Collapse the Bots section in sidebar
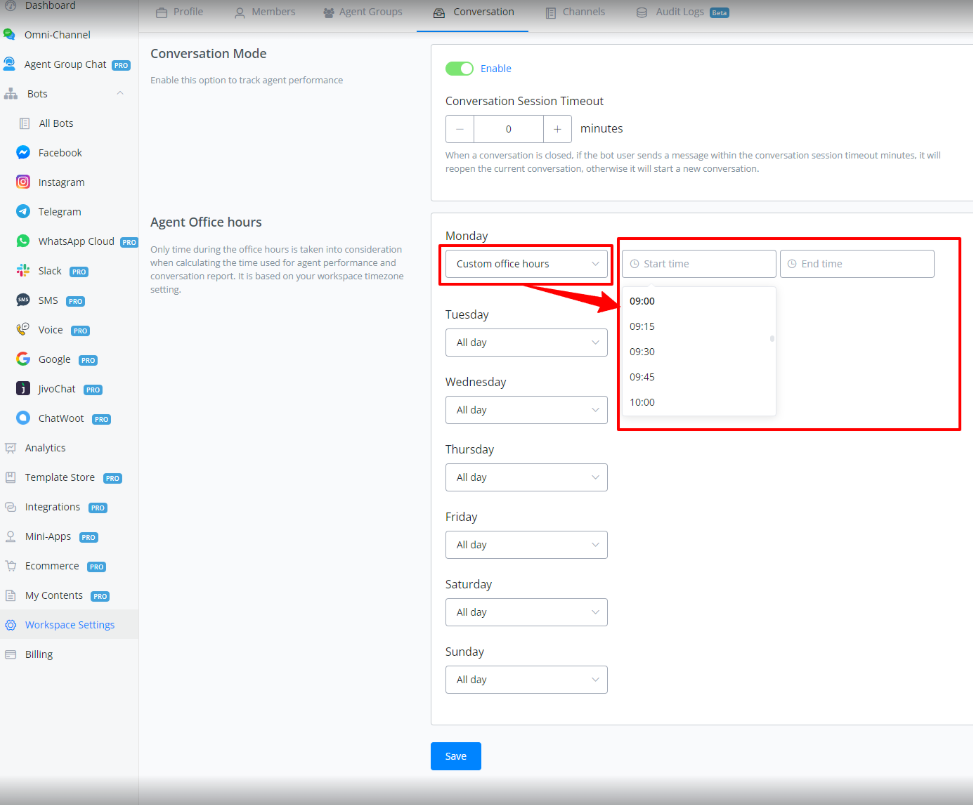The image size is (973, 805). pyautogui.click(x=120, y=94)
